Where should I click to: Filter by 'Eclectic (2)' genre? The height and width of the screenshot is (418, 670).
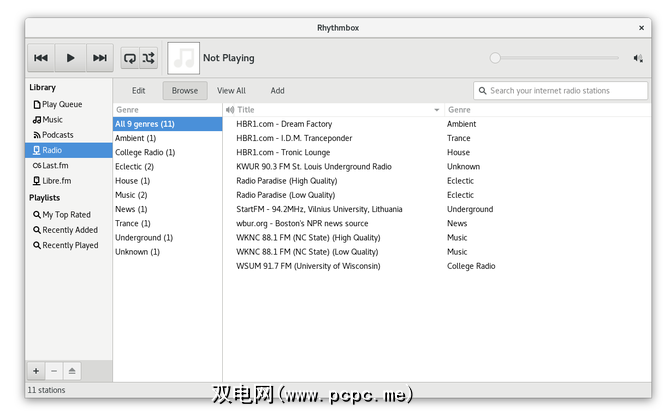[x=168, y=167]
